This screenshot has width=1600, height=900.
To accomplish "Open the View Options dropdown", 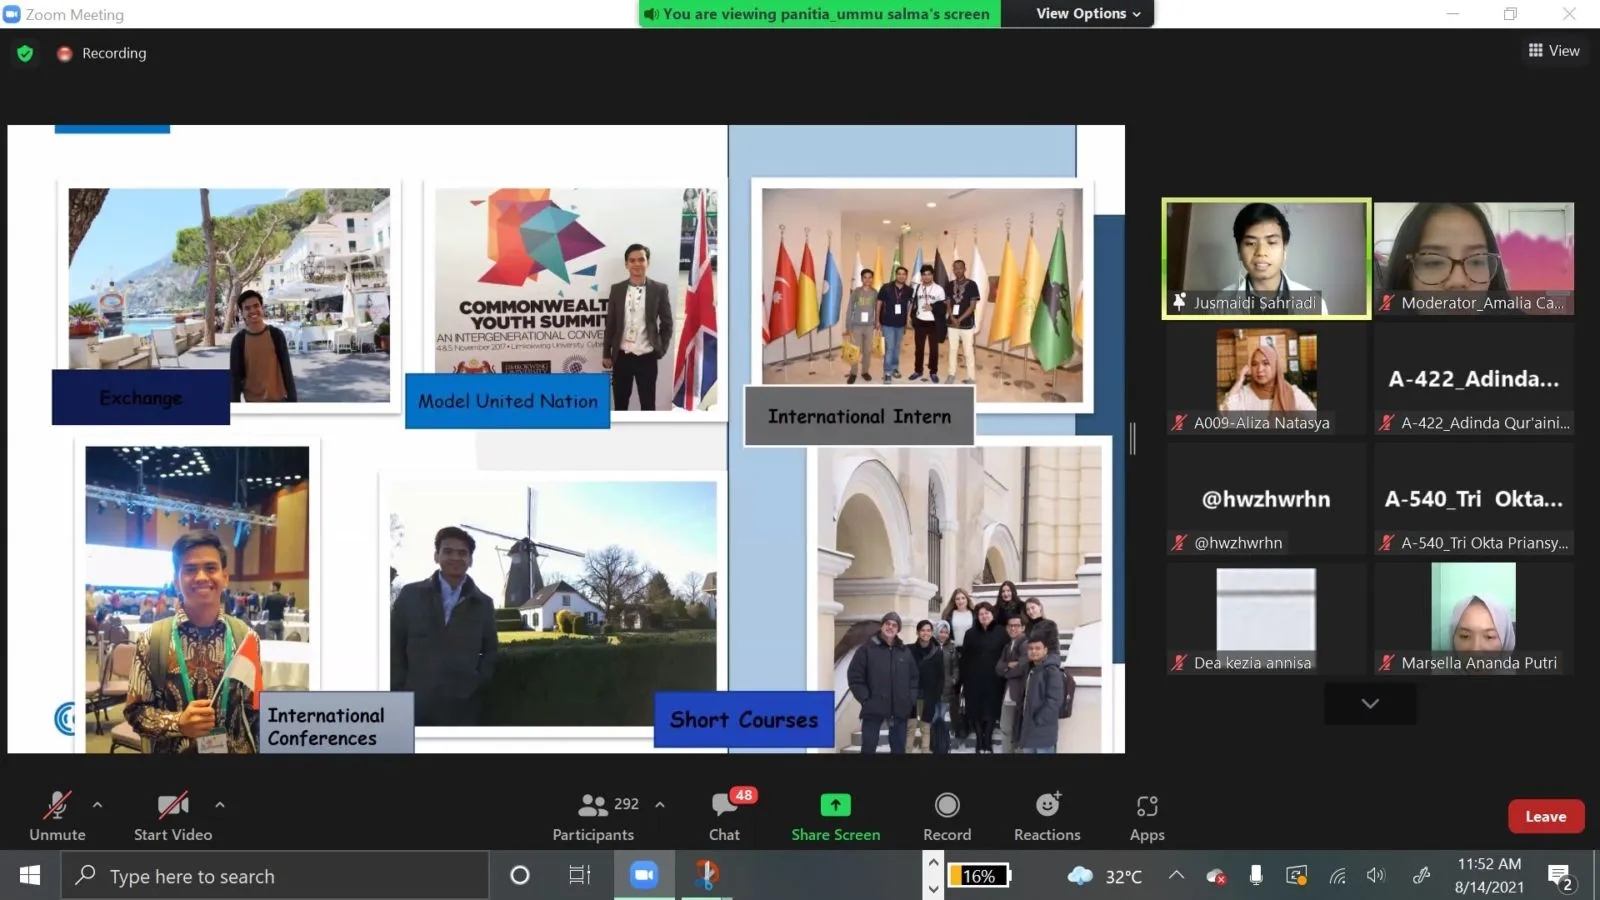I will 1088,13.
